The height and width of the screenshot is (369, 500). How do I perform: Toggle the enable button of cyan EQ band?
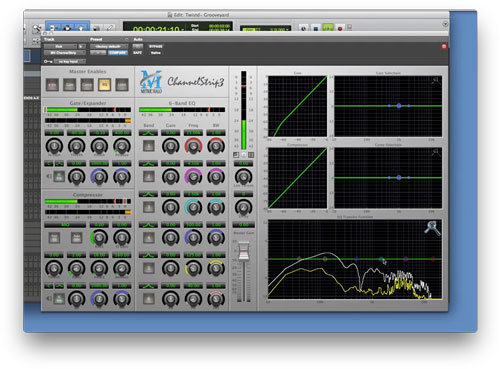point(148,207)
